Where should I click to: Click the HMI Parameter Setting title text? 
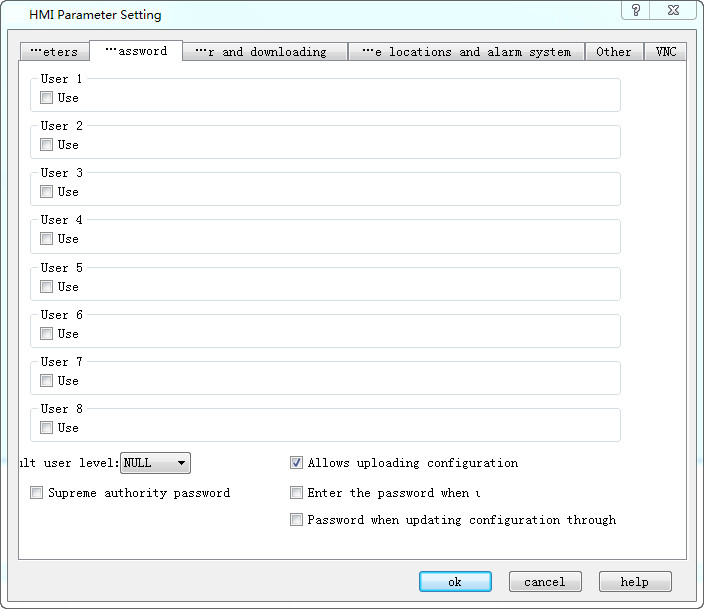95,15
